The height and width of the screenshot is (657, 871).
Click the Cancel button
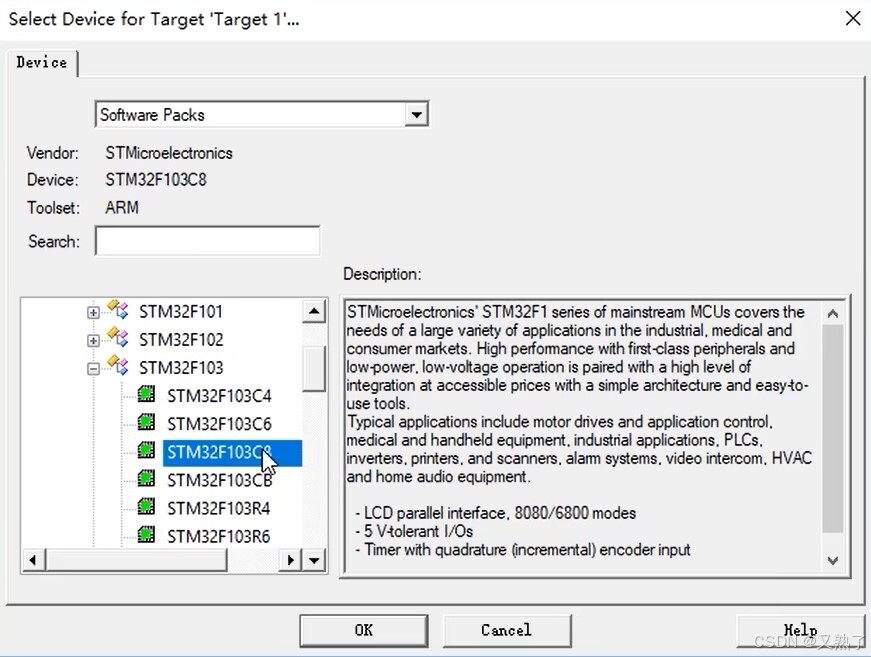[x=507, y=630]
